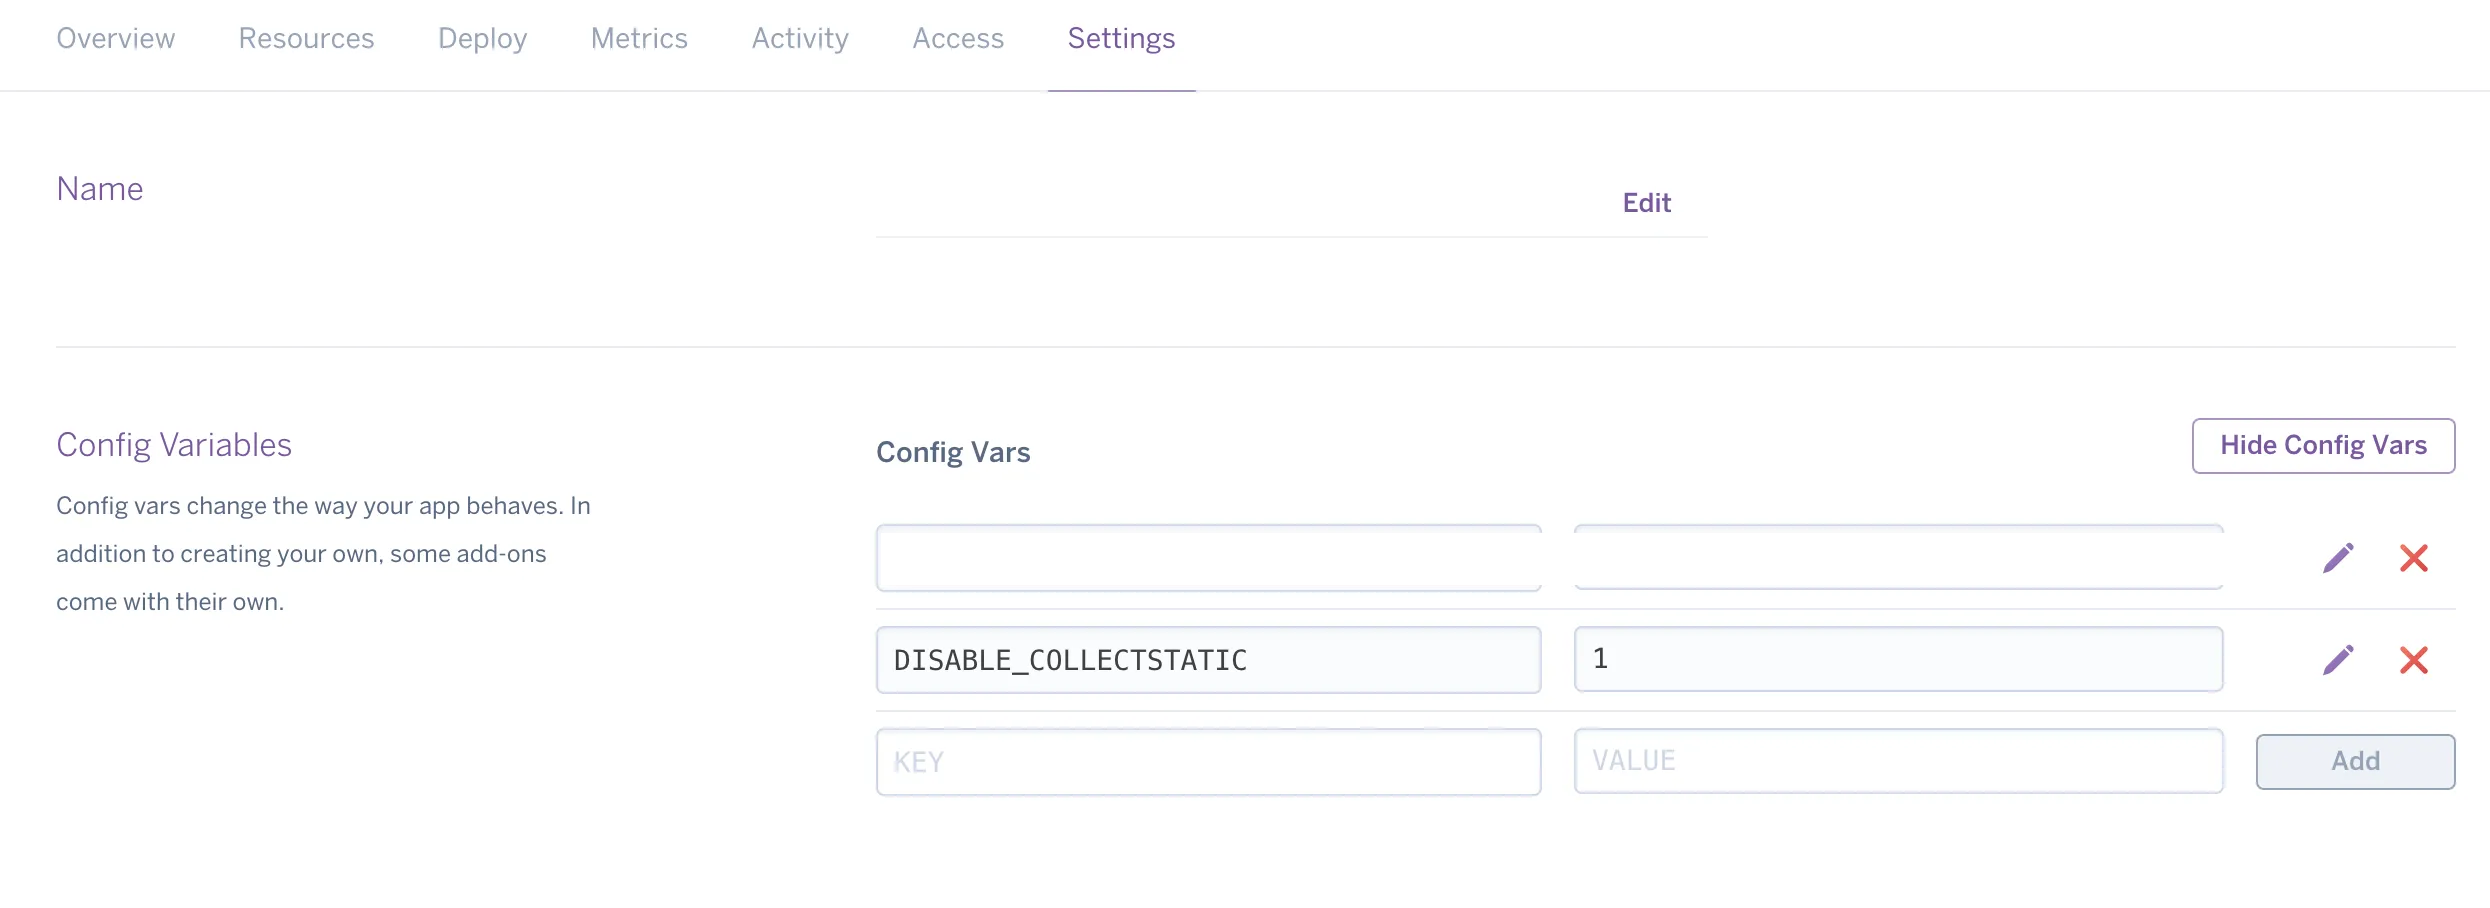Screen dimensions: 2490x908
Task: Click the value field containing 1
Action: tap(1898, 660)
